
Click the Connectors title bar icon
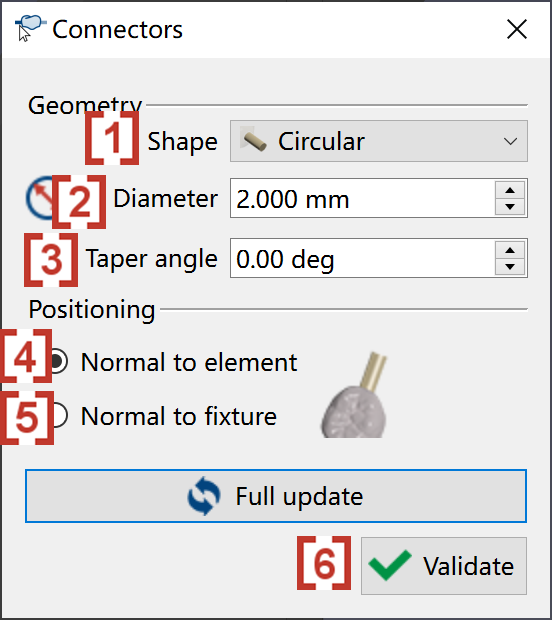pyautogui.click(x=30, y=27)
